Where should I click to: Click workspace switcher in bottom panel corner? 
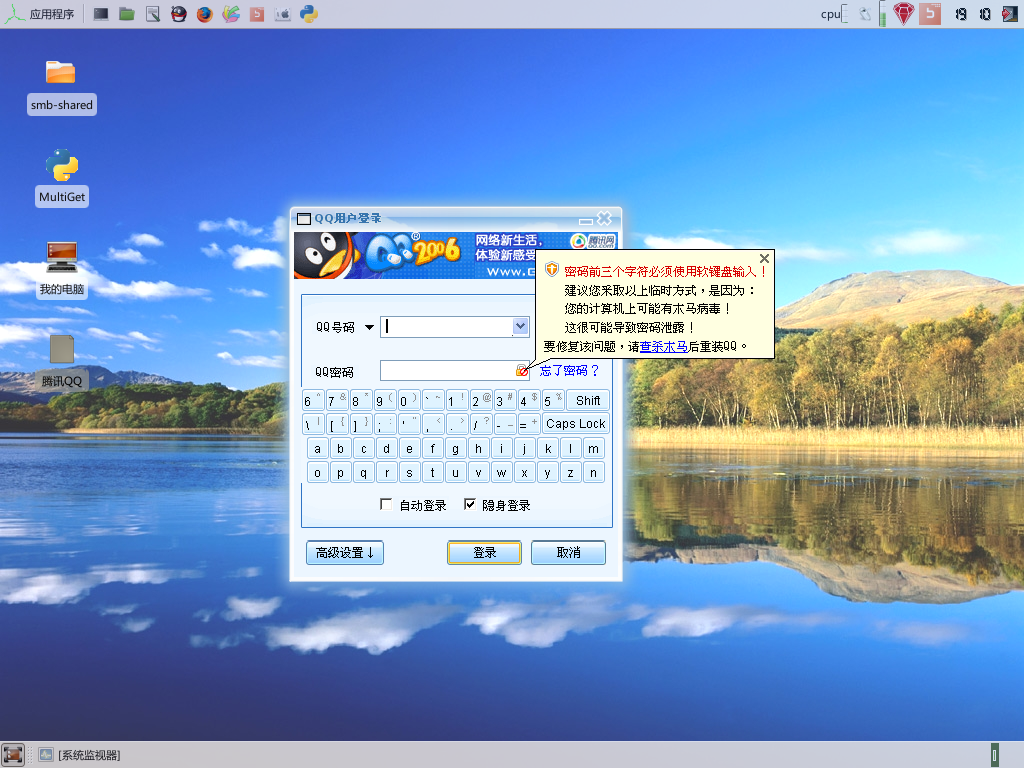[x=995, y=756]
